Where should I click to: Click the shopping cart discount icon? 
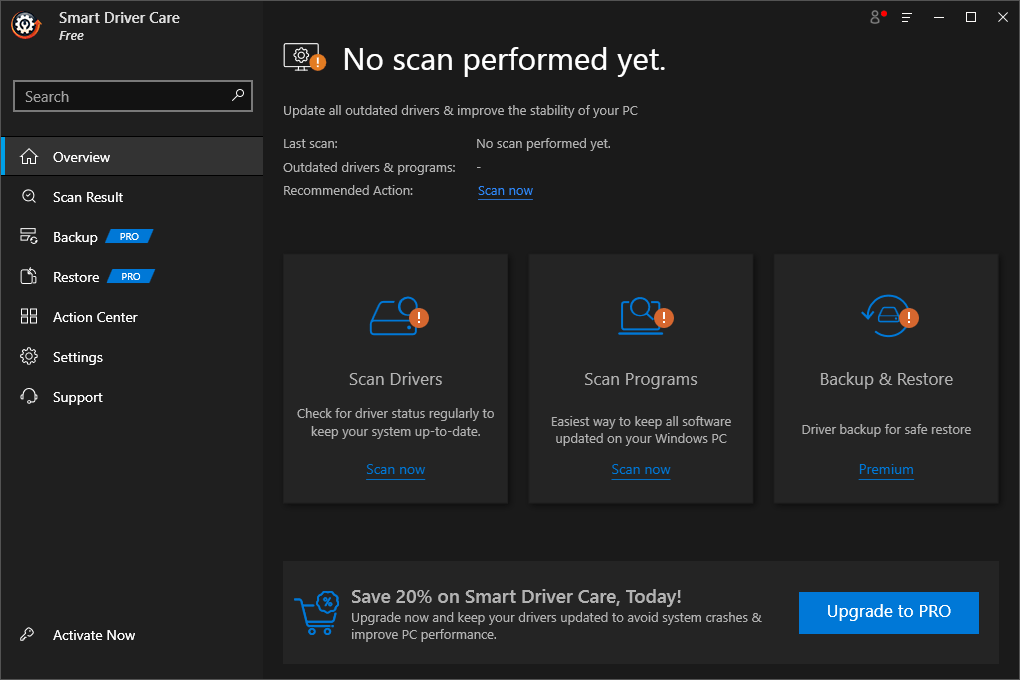pos(317,612)
